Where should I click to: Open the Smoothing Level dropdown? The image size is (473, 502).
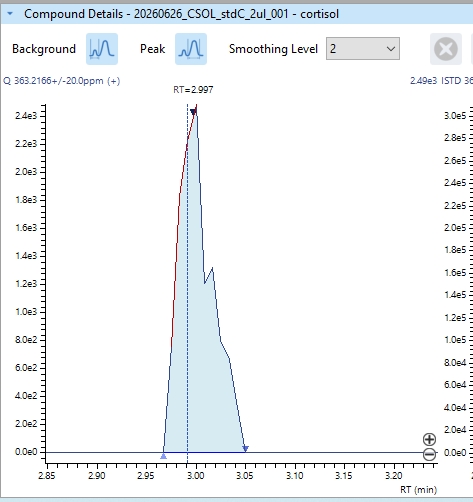363,49
